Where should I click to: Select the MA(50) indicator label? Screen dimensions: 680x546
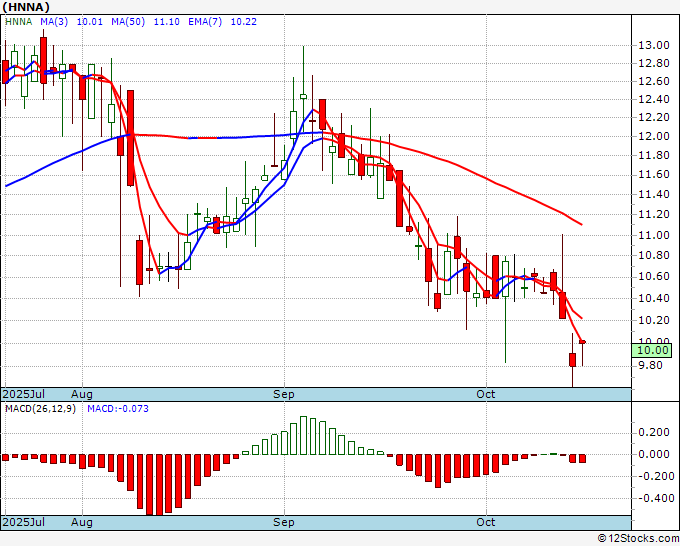[128, 22]
